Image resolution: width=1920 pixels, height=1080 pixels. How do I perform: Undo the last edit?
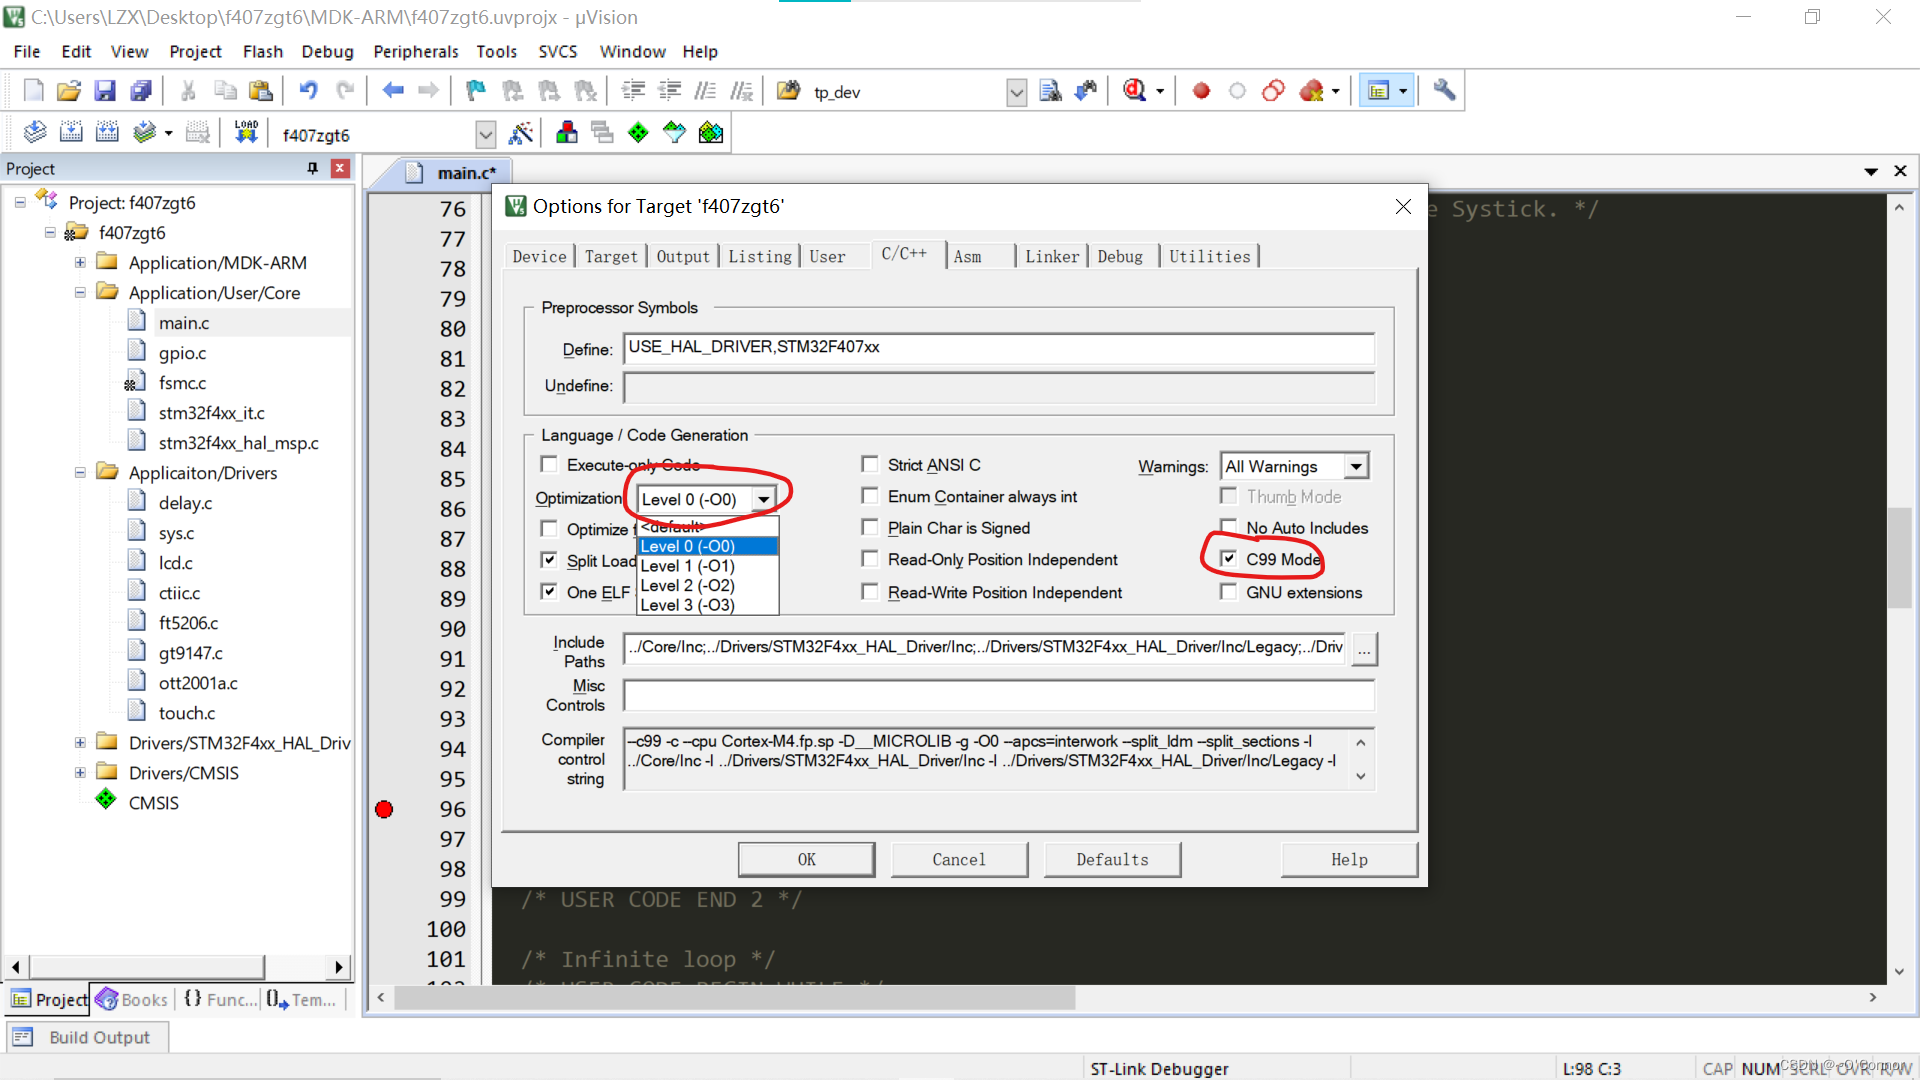click(x=308, y=90)
